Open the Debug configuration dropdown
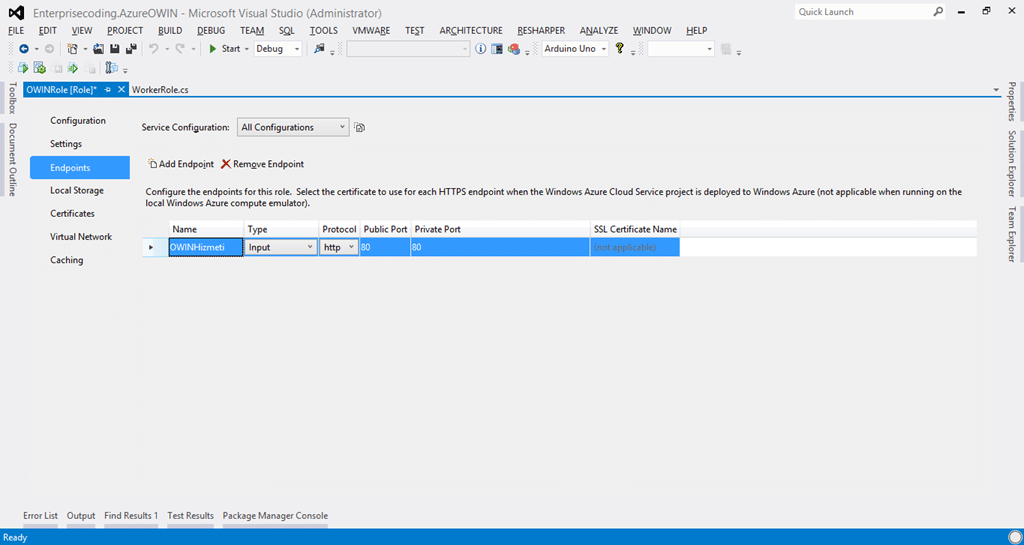Image resolution: width=1024 pixels, height=545 pixels. pyautogui.click(x=278, y=49)
